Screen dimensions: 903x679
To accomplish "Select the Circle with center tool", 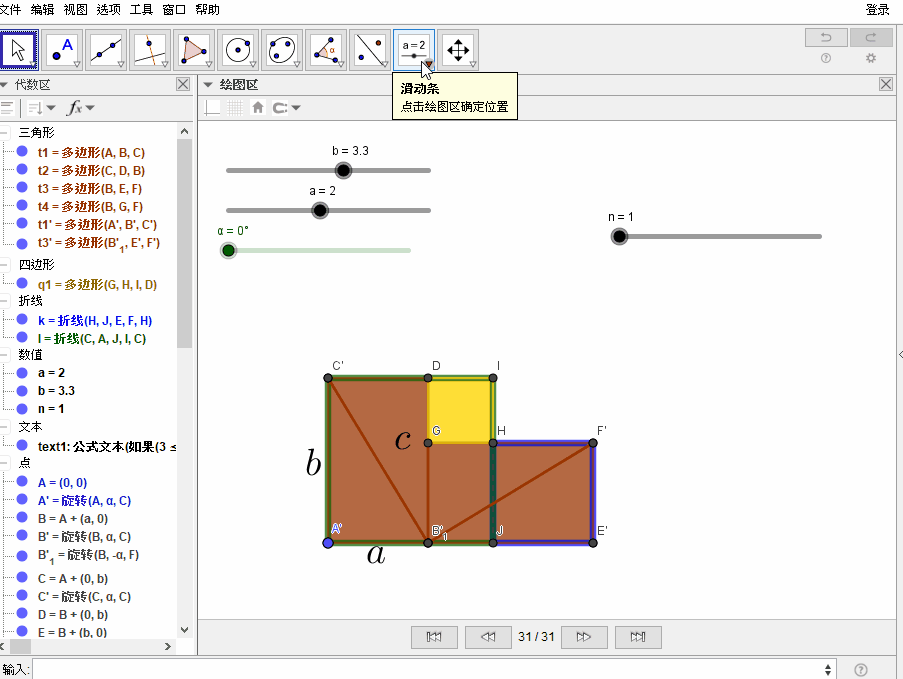I will tap(238, 50).
